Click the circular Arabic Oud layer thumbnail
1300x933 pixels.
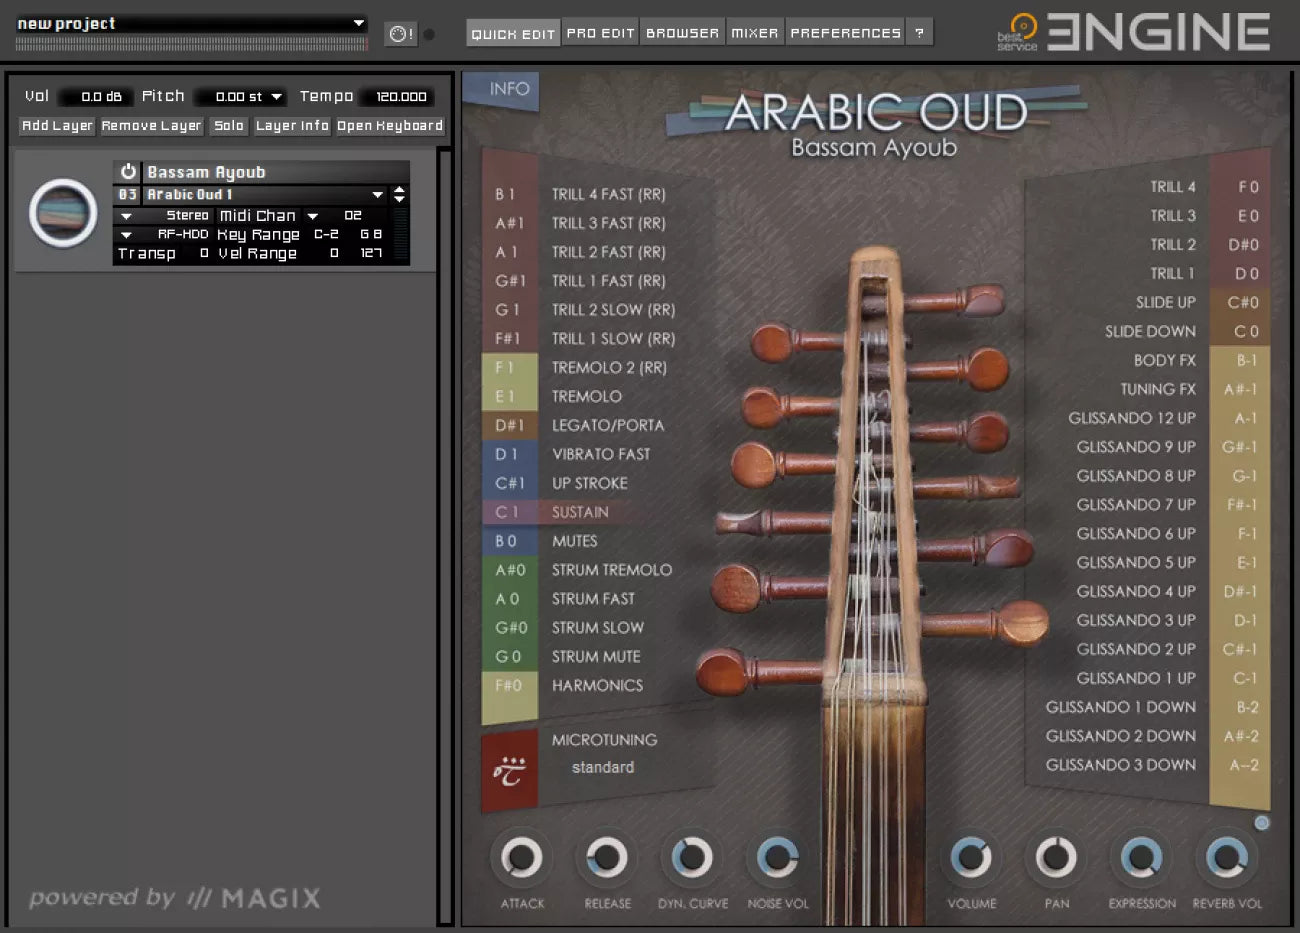(62, 212)
